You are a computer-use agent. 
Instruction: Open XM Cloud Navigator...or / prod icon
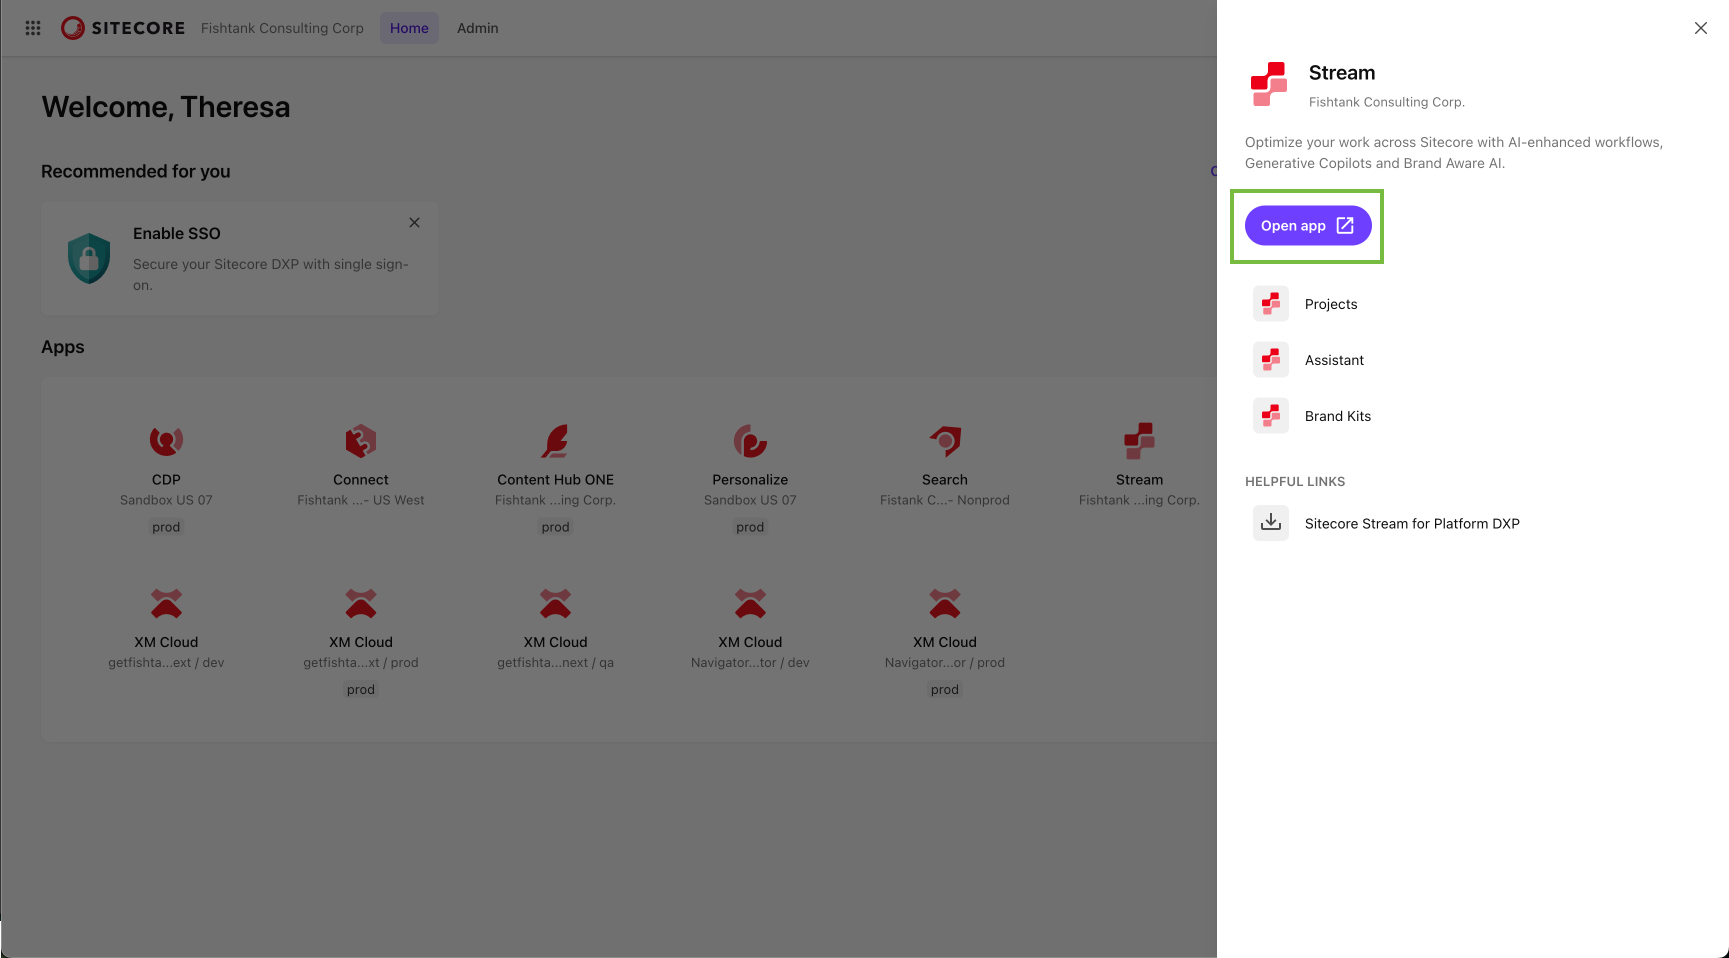pos(945,603)
